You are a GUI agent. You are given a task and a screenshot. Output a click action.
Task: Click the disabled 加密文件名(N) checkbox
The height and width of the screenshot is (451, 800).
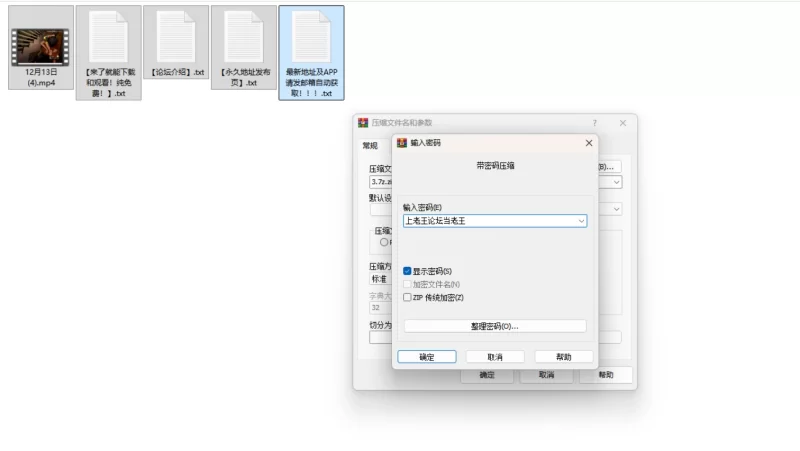(x=407, y=284)
